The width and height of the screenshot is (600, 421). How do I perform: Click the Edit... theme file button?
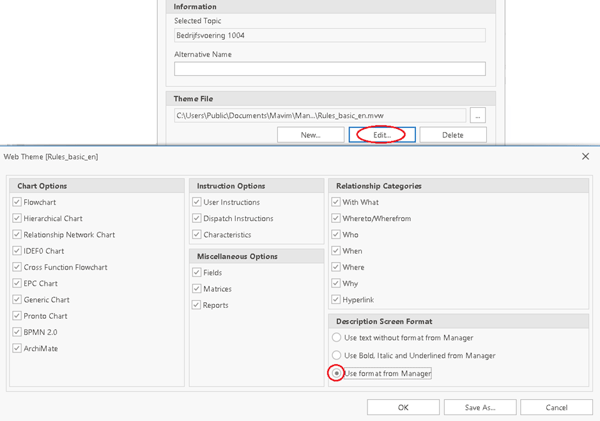382,135
